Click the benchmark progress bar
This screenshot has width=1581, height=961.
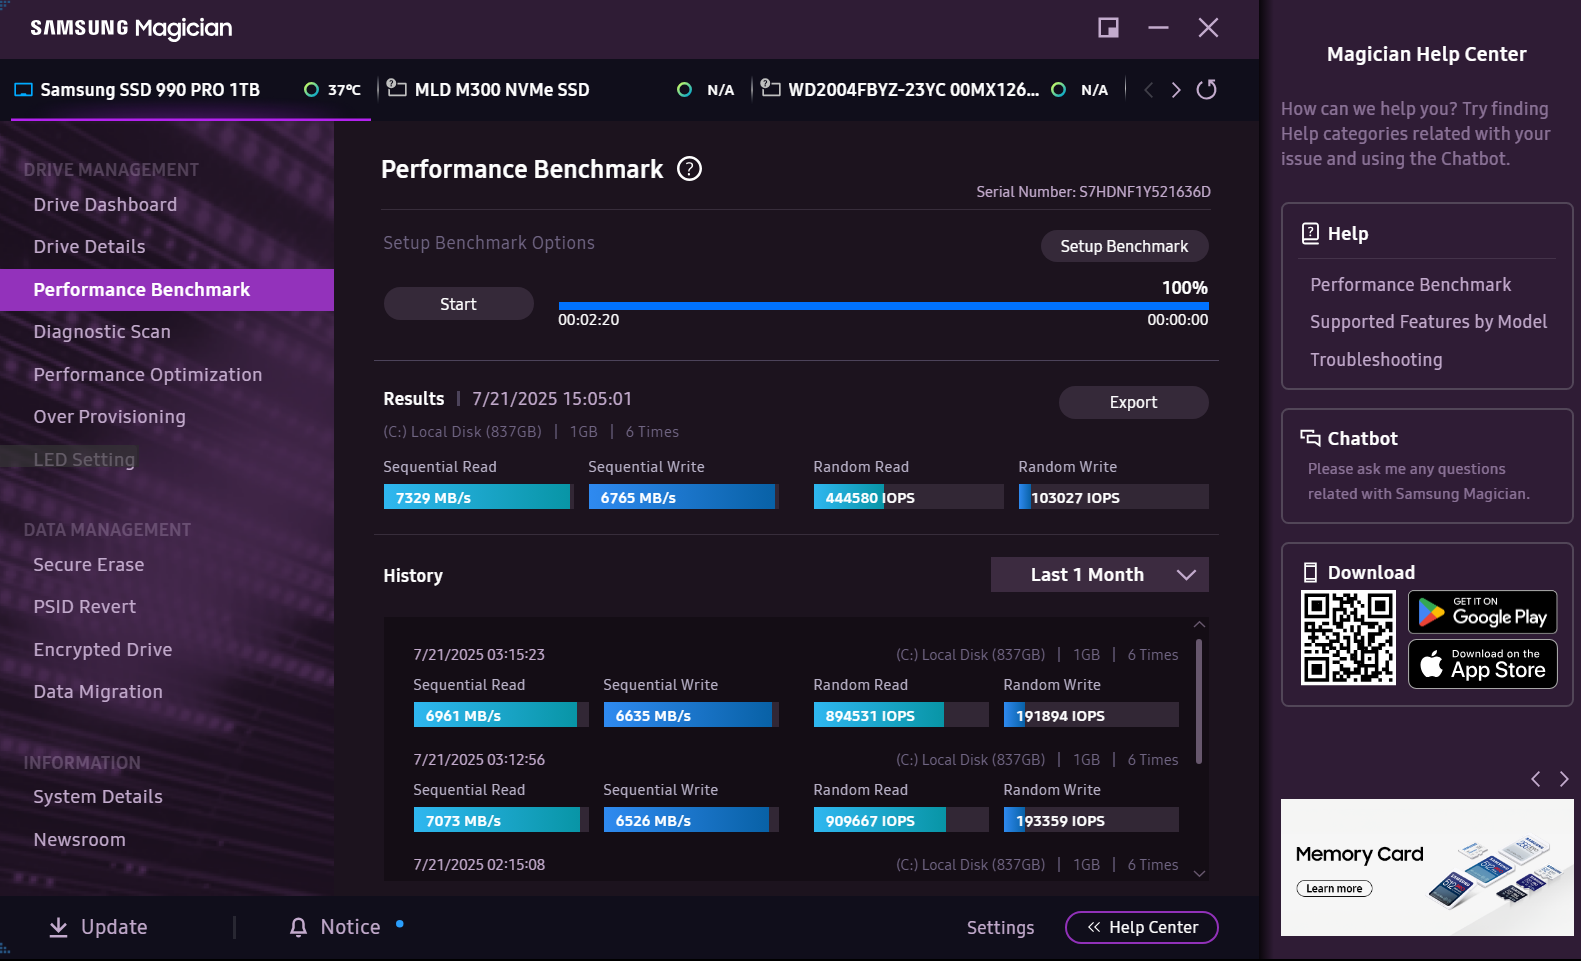coord(883,306)
